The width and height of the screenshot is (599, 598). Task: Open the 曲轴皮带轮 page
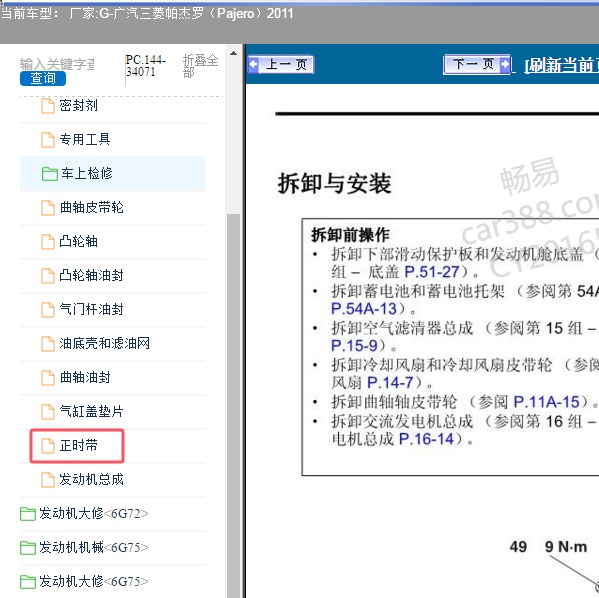tap(91, 207)
